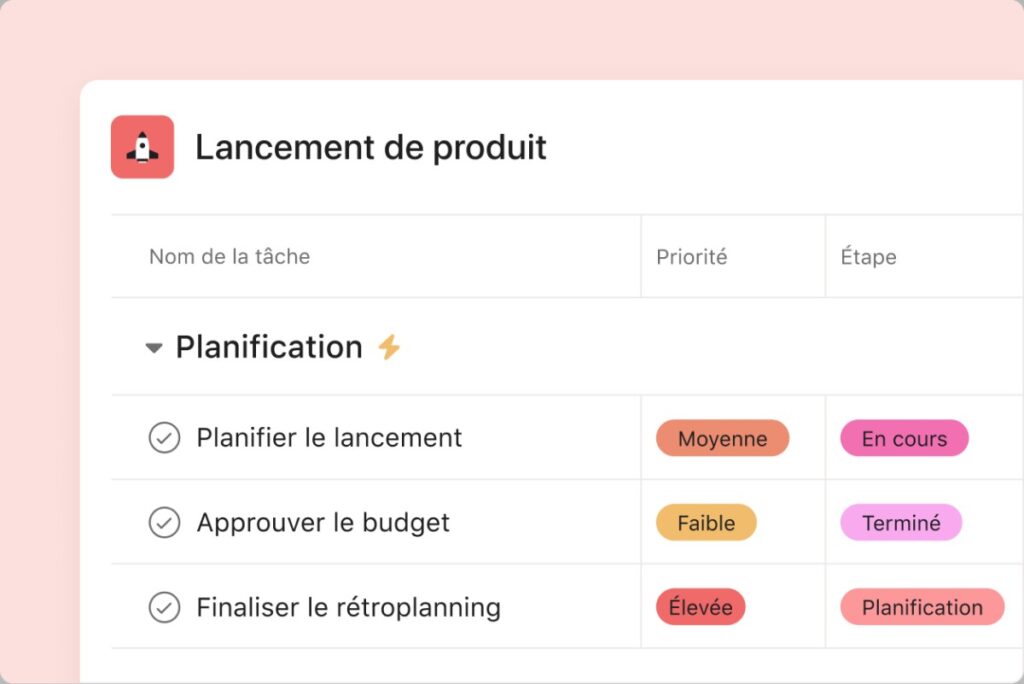This screenshot has height=684, width=1024.
Task: Click the completion icon for the rétroplanning task
Action: [x=164, y=607]
